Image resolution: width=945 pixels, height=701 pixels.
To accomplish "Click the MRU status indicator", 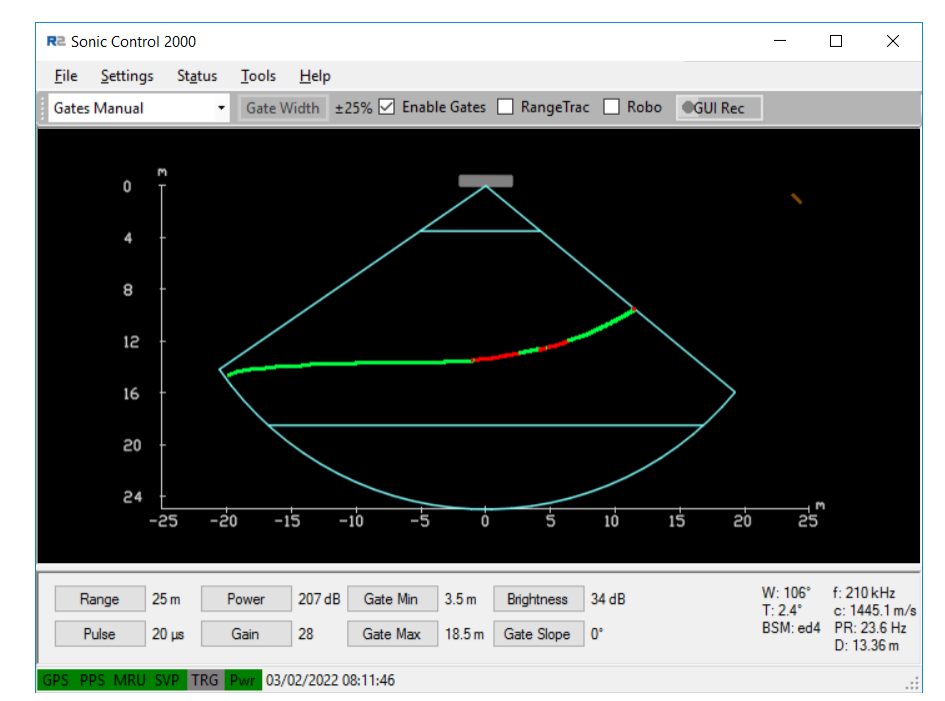I will (x=130, y=681).
